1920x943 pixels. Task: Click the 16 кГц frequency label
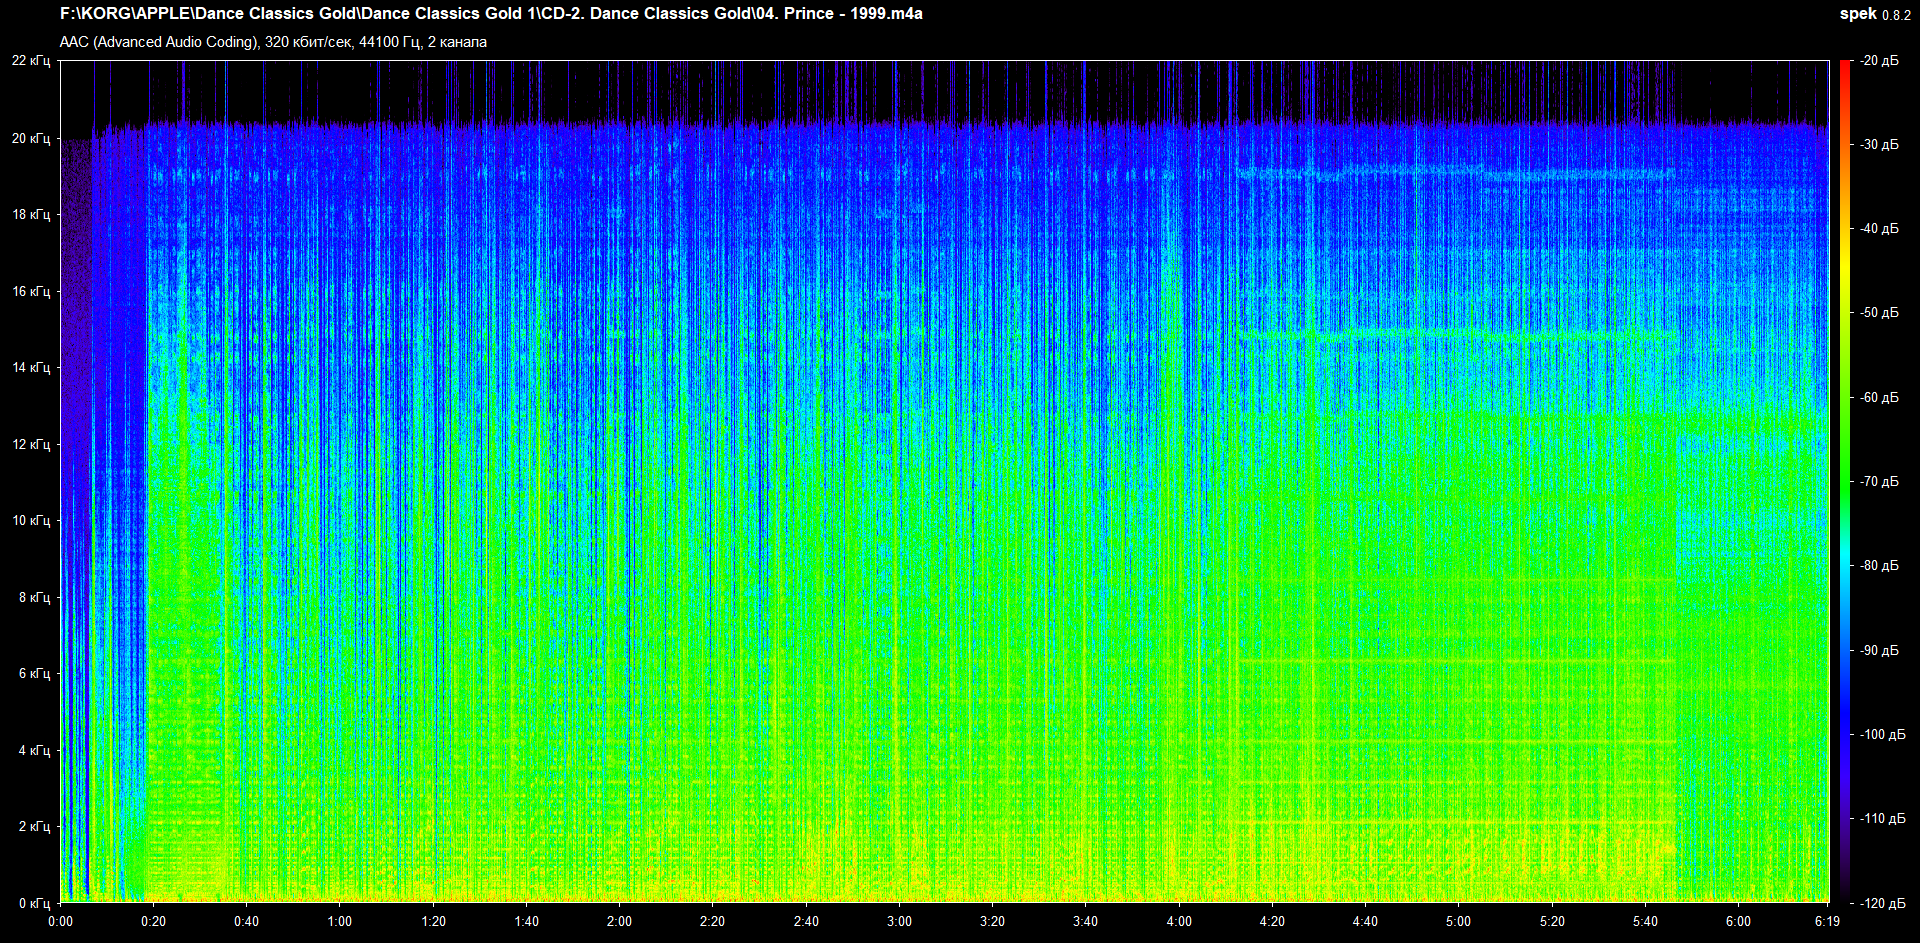[x=31, y=291]
